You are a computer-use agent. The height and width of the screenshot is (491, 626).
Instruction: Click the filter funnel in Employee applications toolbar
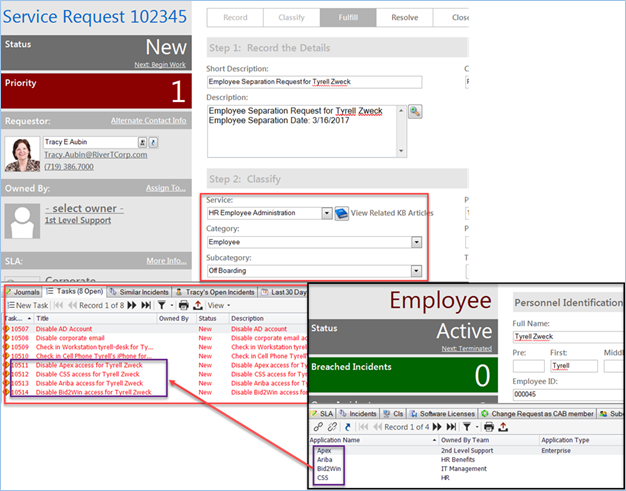point(467,427)
